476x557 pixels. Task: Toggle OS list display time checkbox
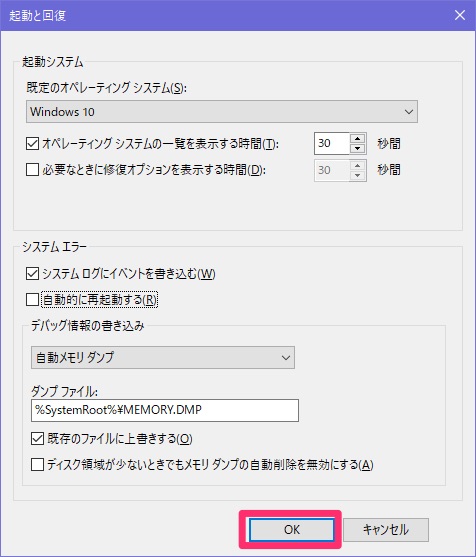click(32, 144)
